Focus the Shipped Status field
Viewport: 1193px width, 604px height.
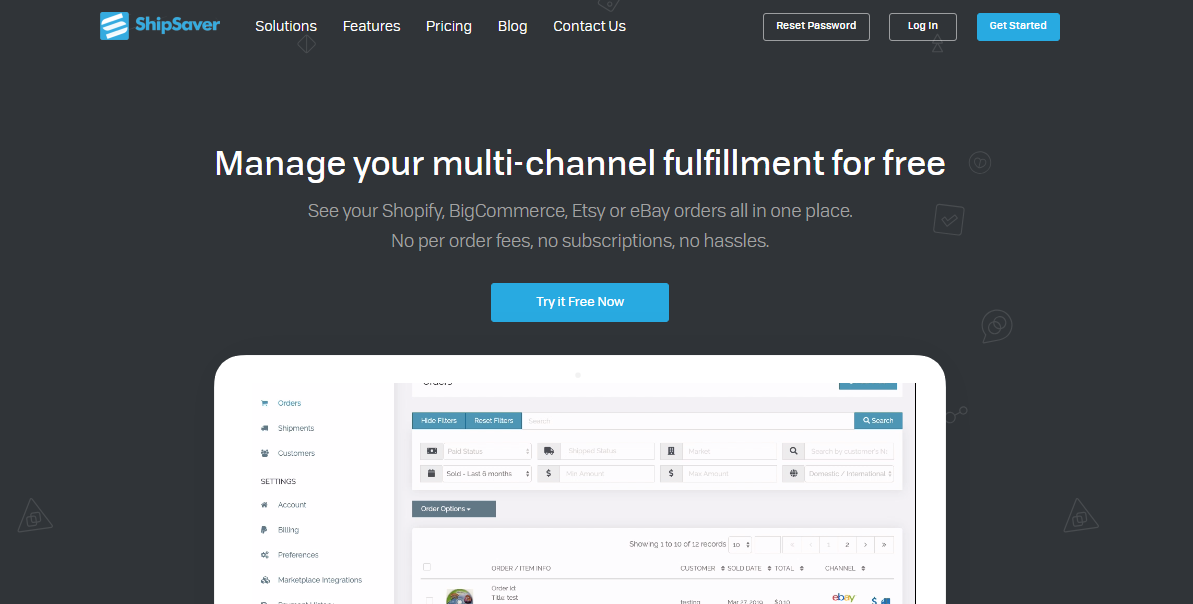pyautogui.click(x=607, y=451)
